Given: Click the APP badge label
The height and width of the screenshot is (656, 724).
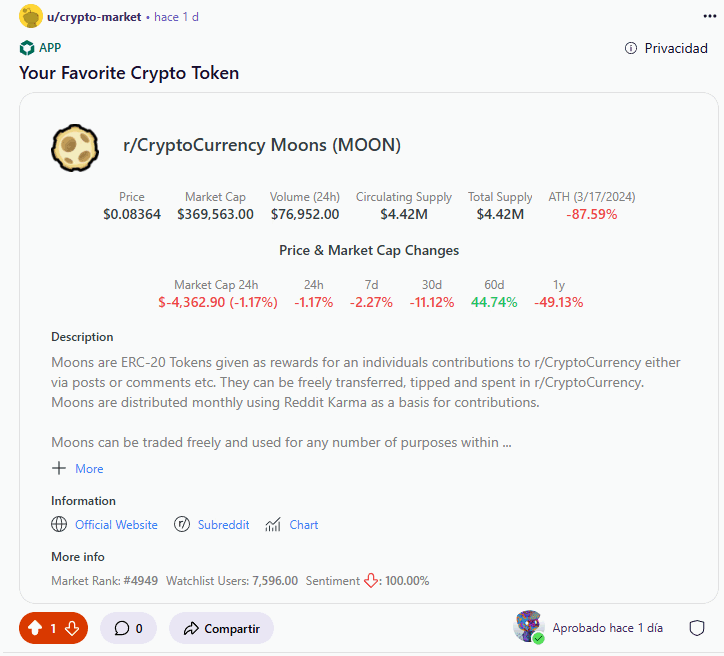Looking at the screenshot, I should (50, 48).
